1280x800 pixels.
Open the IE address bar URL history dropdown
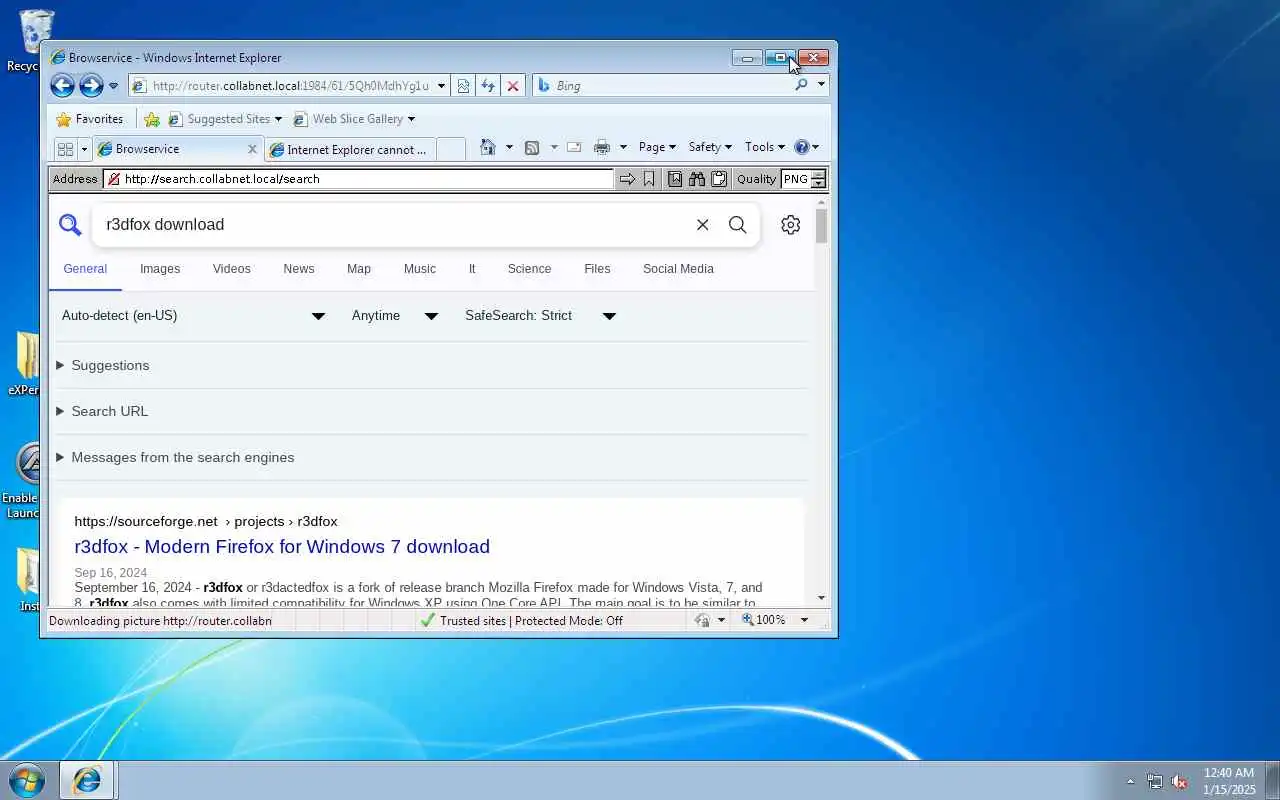coord(441,86)
